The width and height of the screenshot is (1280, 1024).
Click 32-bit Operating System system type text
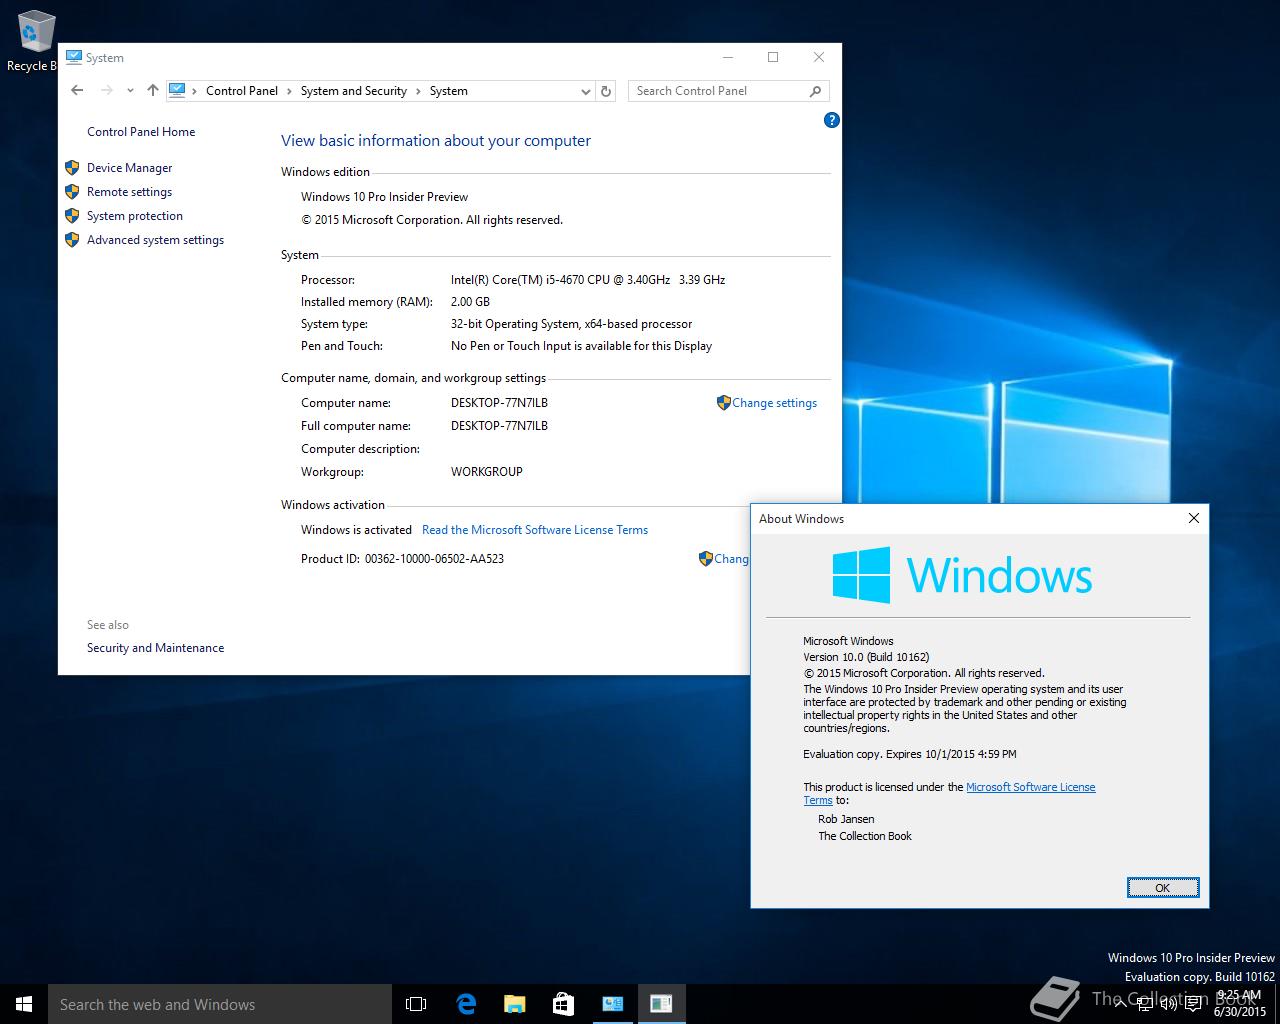(x=571, y=324)
